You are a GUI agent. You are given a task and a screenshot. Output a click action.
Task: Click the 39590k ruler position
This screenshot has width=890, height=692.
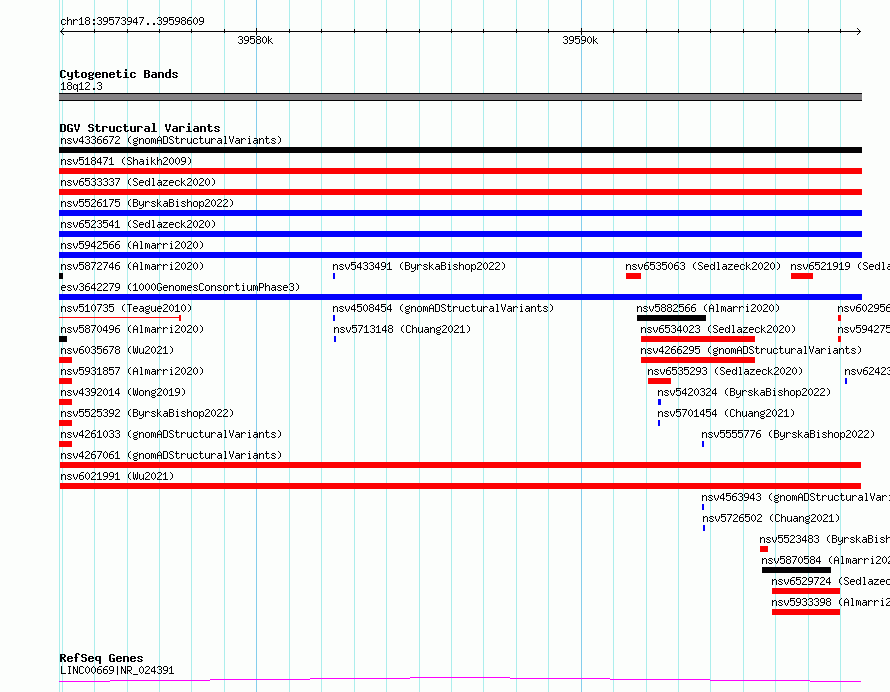[x=580, y=40]
